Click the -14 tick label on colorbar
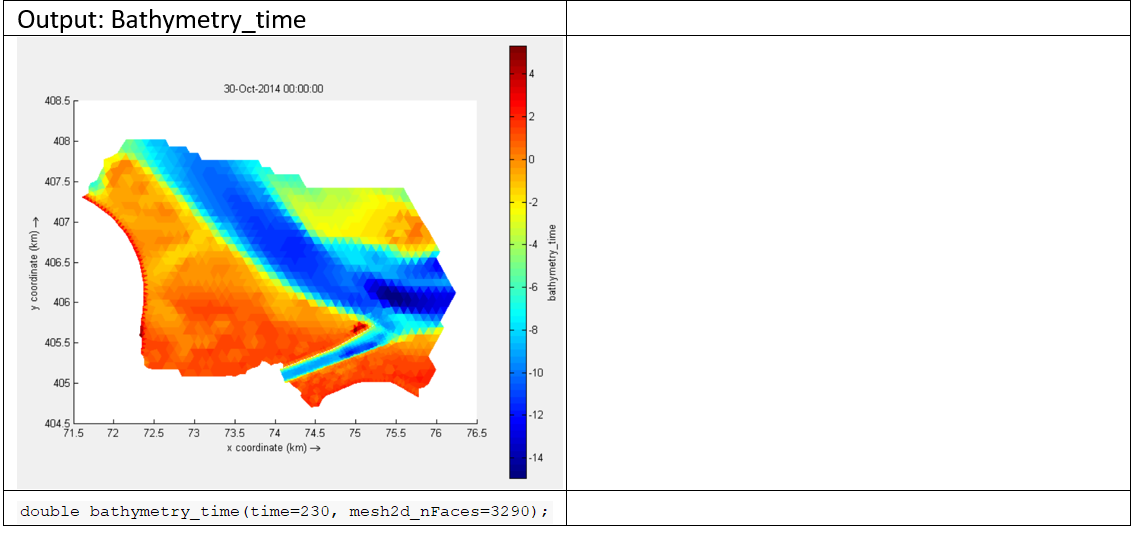 coord(534,457)
